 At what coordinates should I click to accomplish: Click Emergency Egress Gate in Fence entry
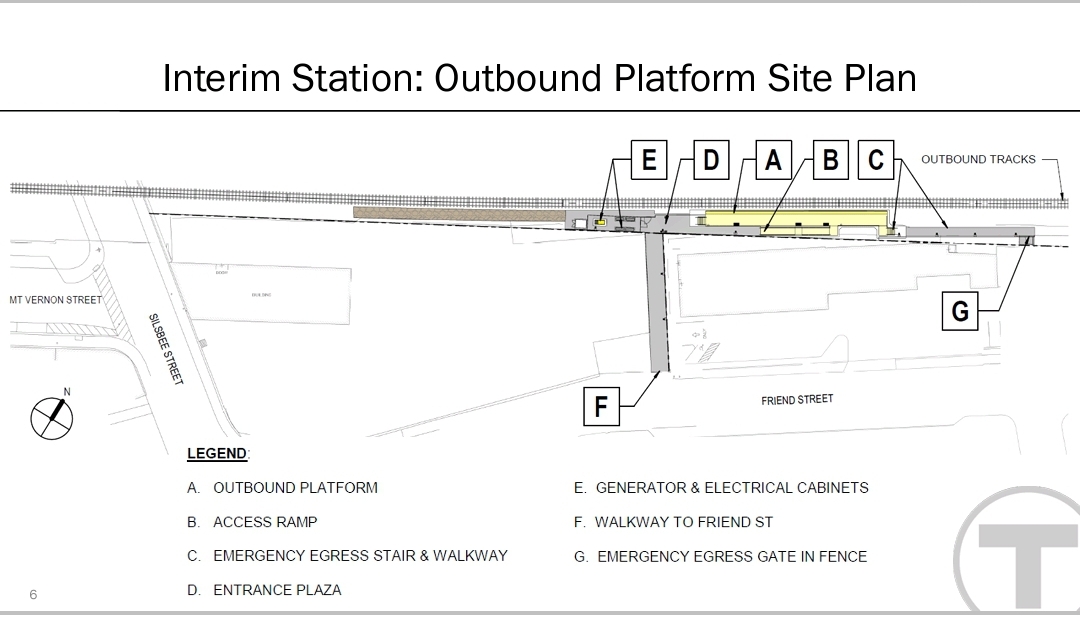pos(720,556)
